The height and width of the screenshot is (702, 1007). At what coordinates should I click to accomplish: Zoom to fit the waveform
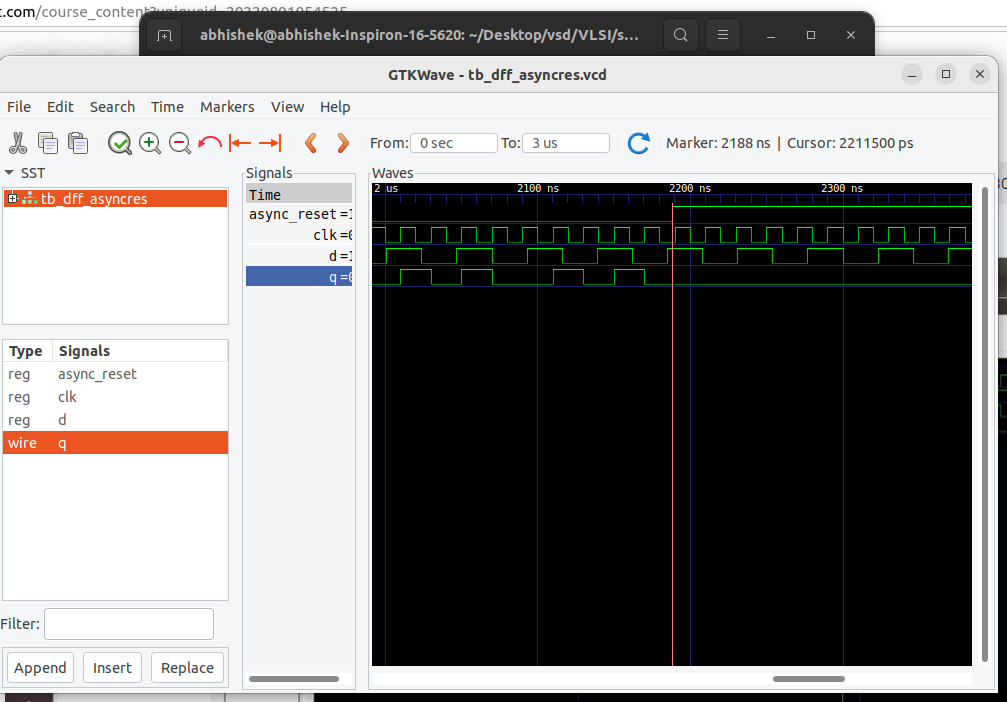[120, 143]
